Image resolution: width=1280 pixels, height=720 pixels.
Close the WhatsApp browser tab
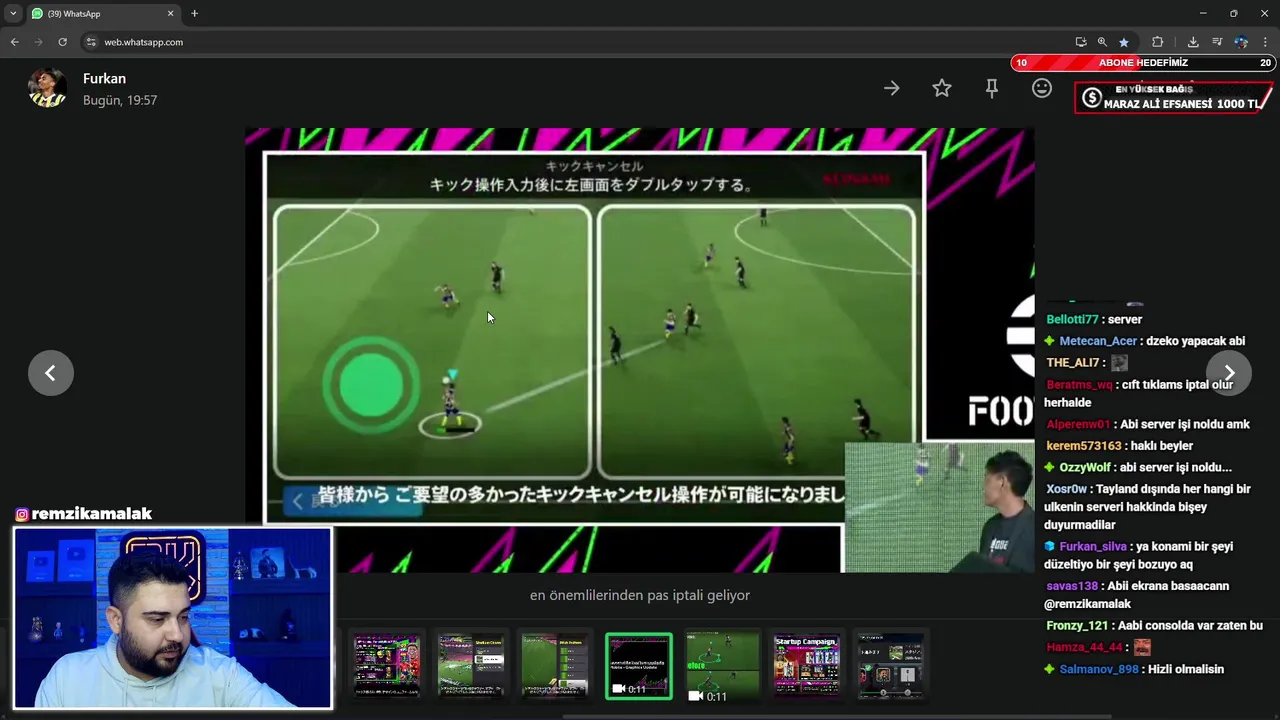coord(170,14)
